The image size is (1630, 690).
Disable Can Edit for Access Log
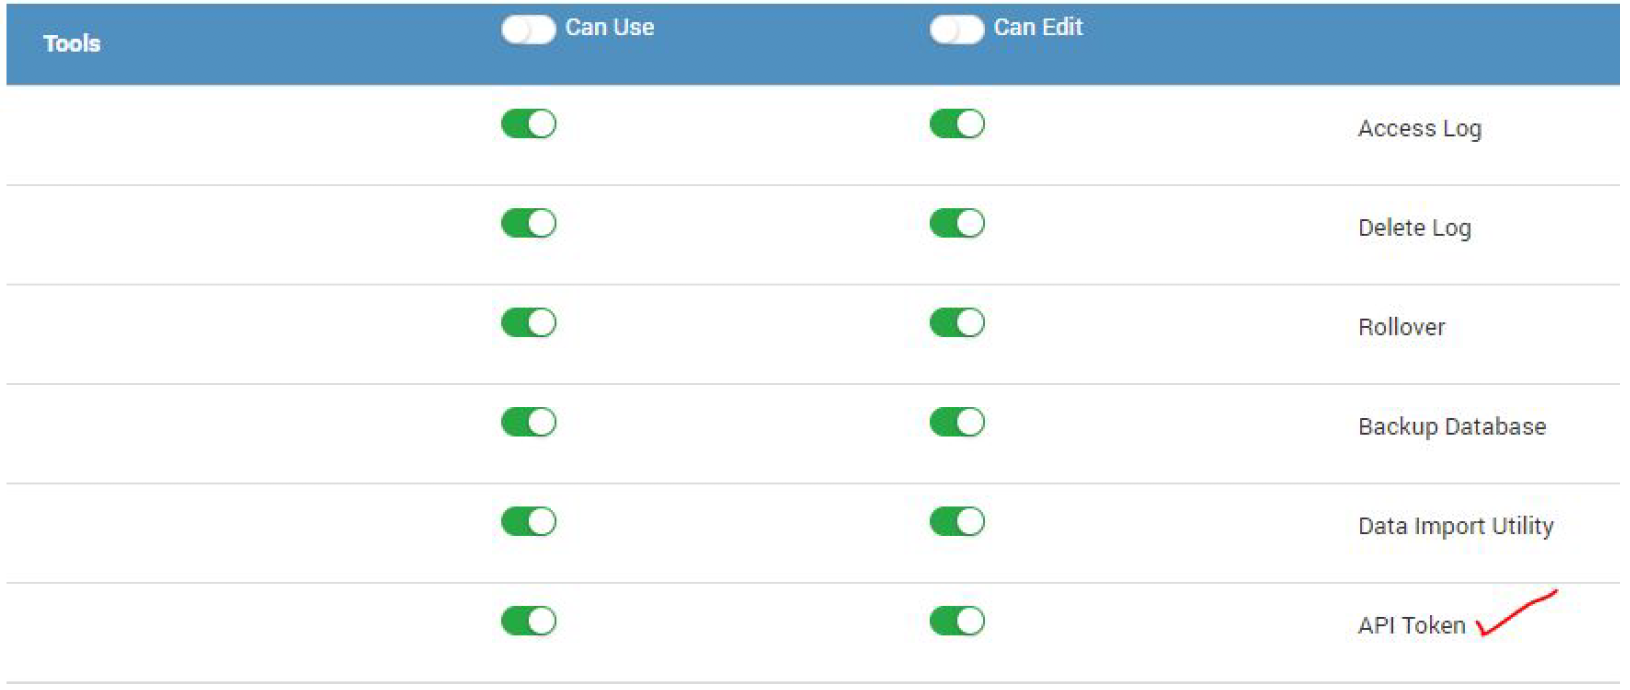coord(956,124)
